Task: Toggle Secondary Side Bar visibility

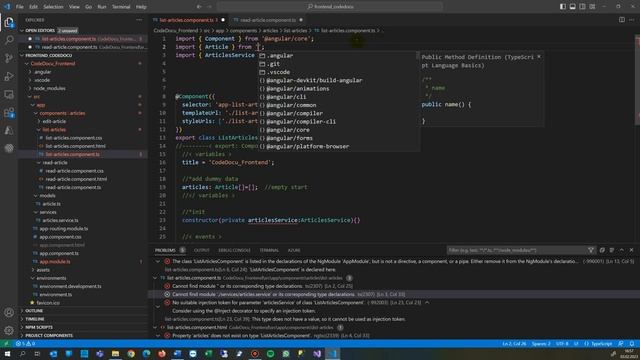Action: 582,7
